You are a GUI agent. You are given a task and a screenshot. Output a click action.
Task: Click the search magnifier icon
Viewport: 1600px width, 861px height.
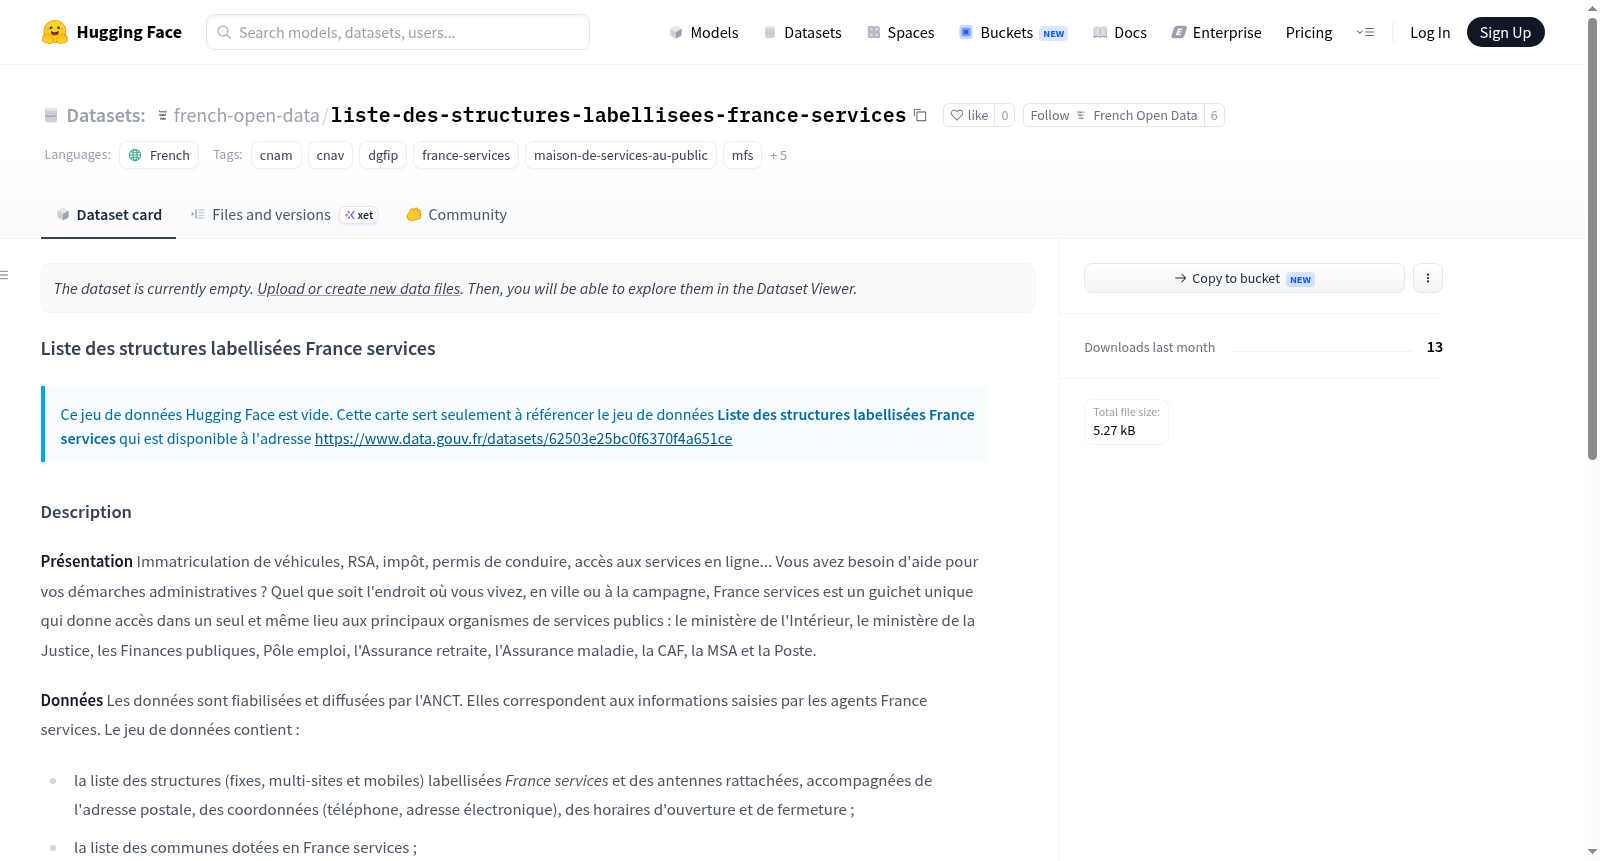coord(224,32)
